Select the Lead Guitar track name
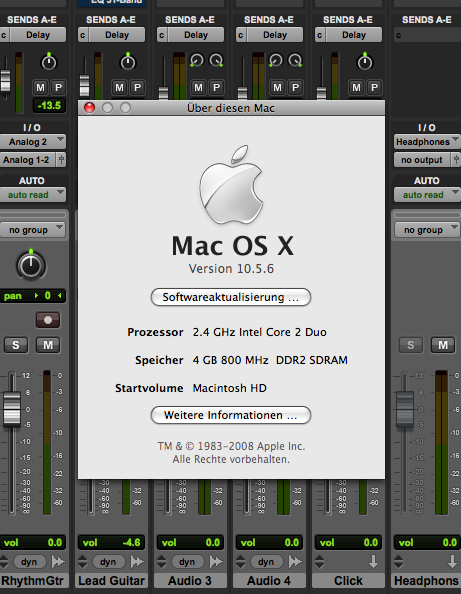Screen dimensions: 461x594 pyautogui.click(x=111, y=580)
